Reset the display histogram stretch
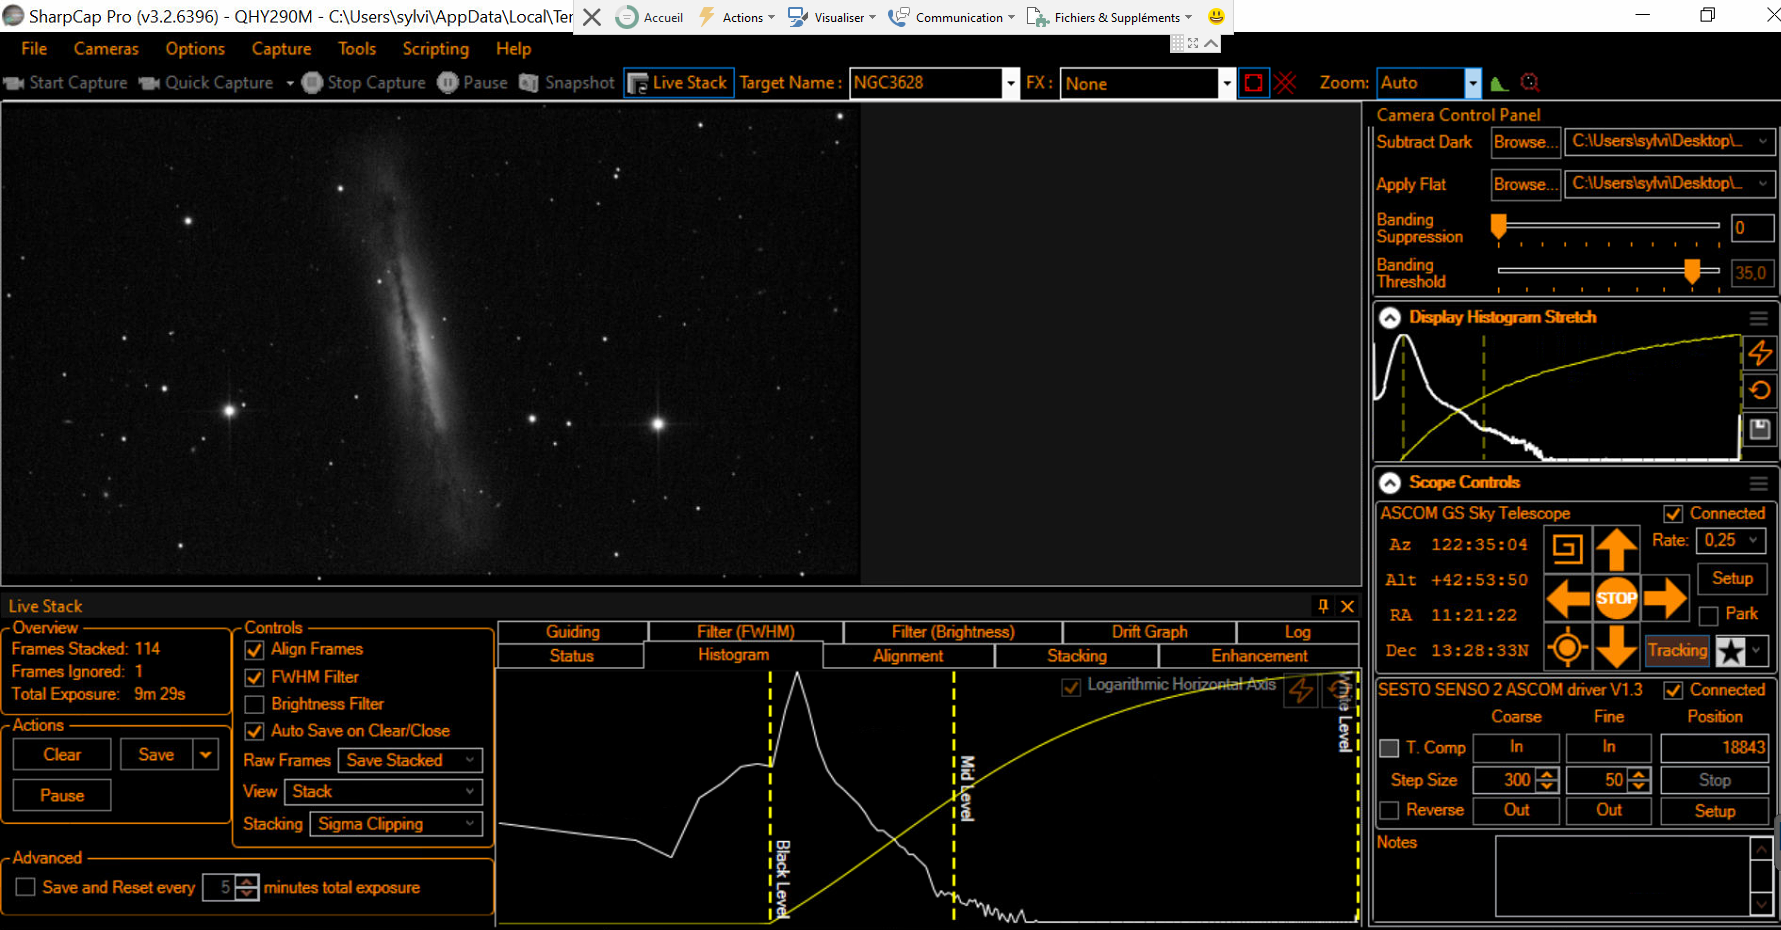 coord(1760,391)
